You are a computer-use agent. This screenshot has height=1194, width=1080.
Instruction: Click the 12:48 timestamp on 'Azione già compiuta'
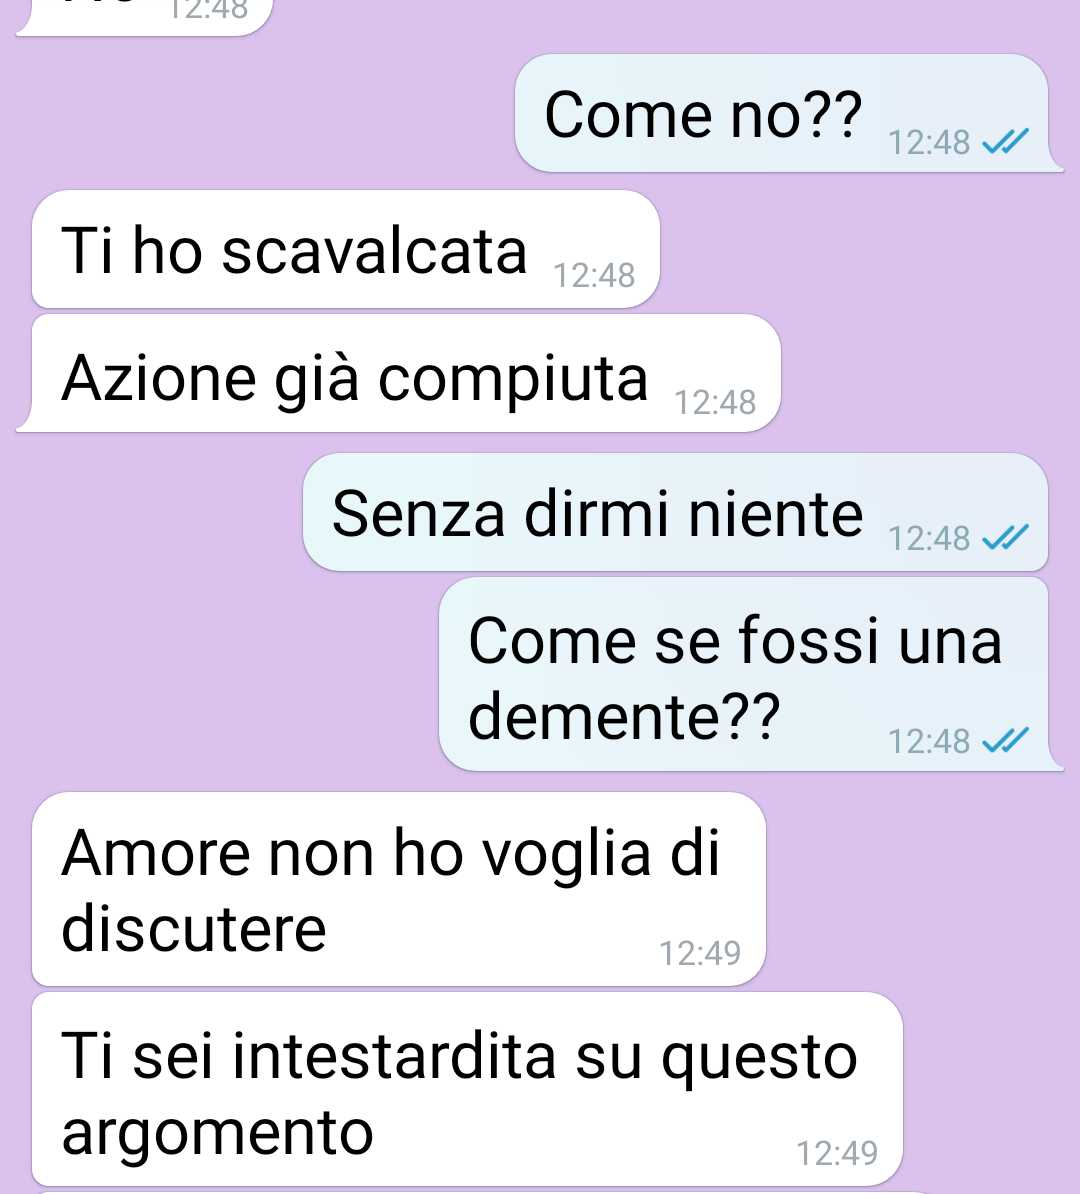(715, 402)
